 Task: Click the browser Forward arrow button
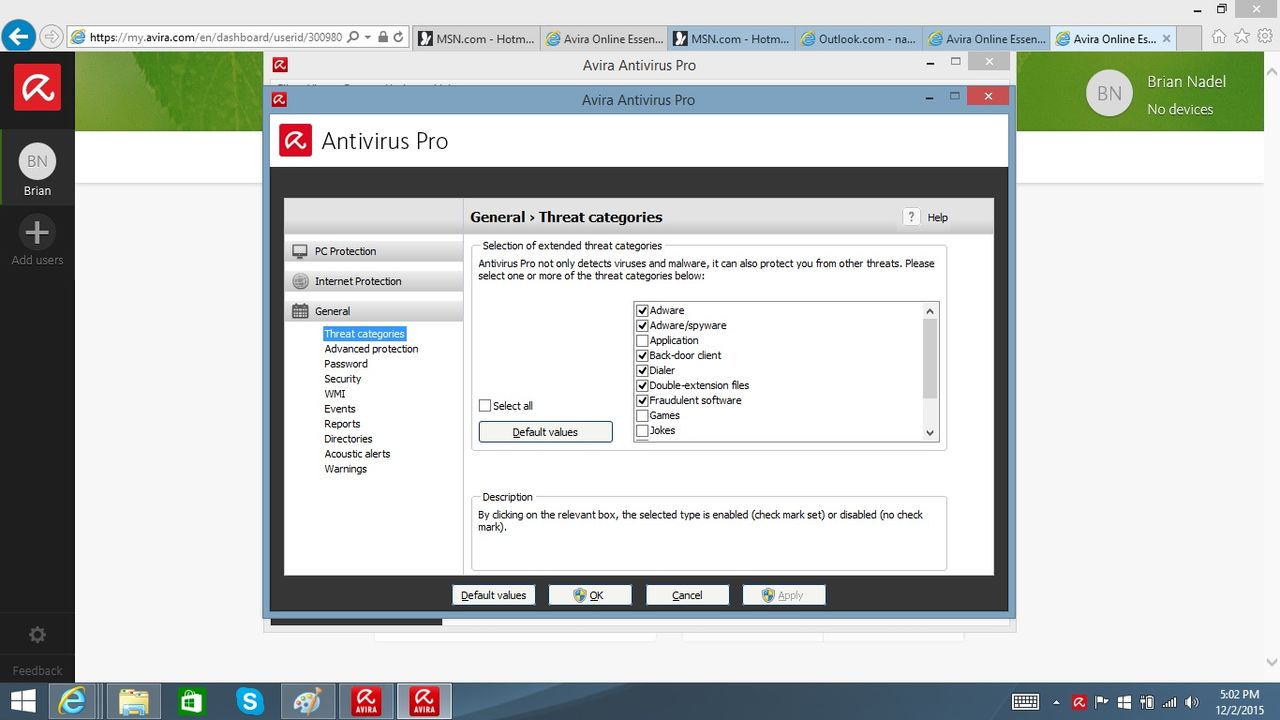[x=51, y=37]
